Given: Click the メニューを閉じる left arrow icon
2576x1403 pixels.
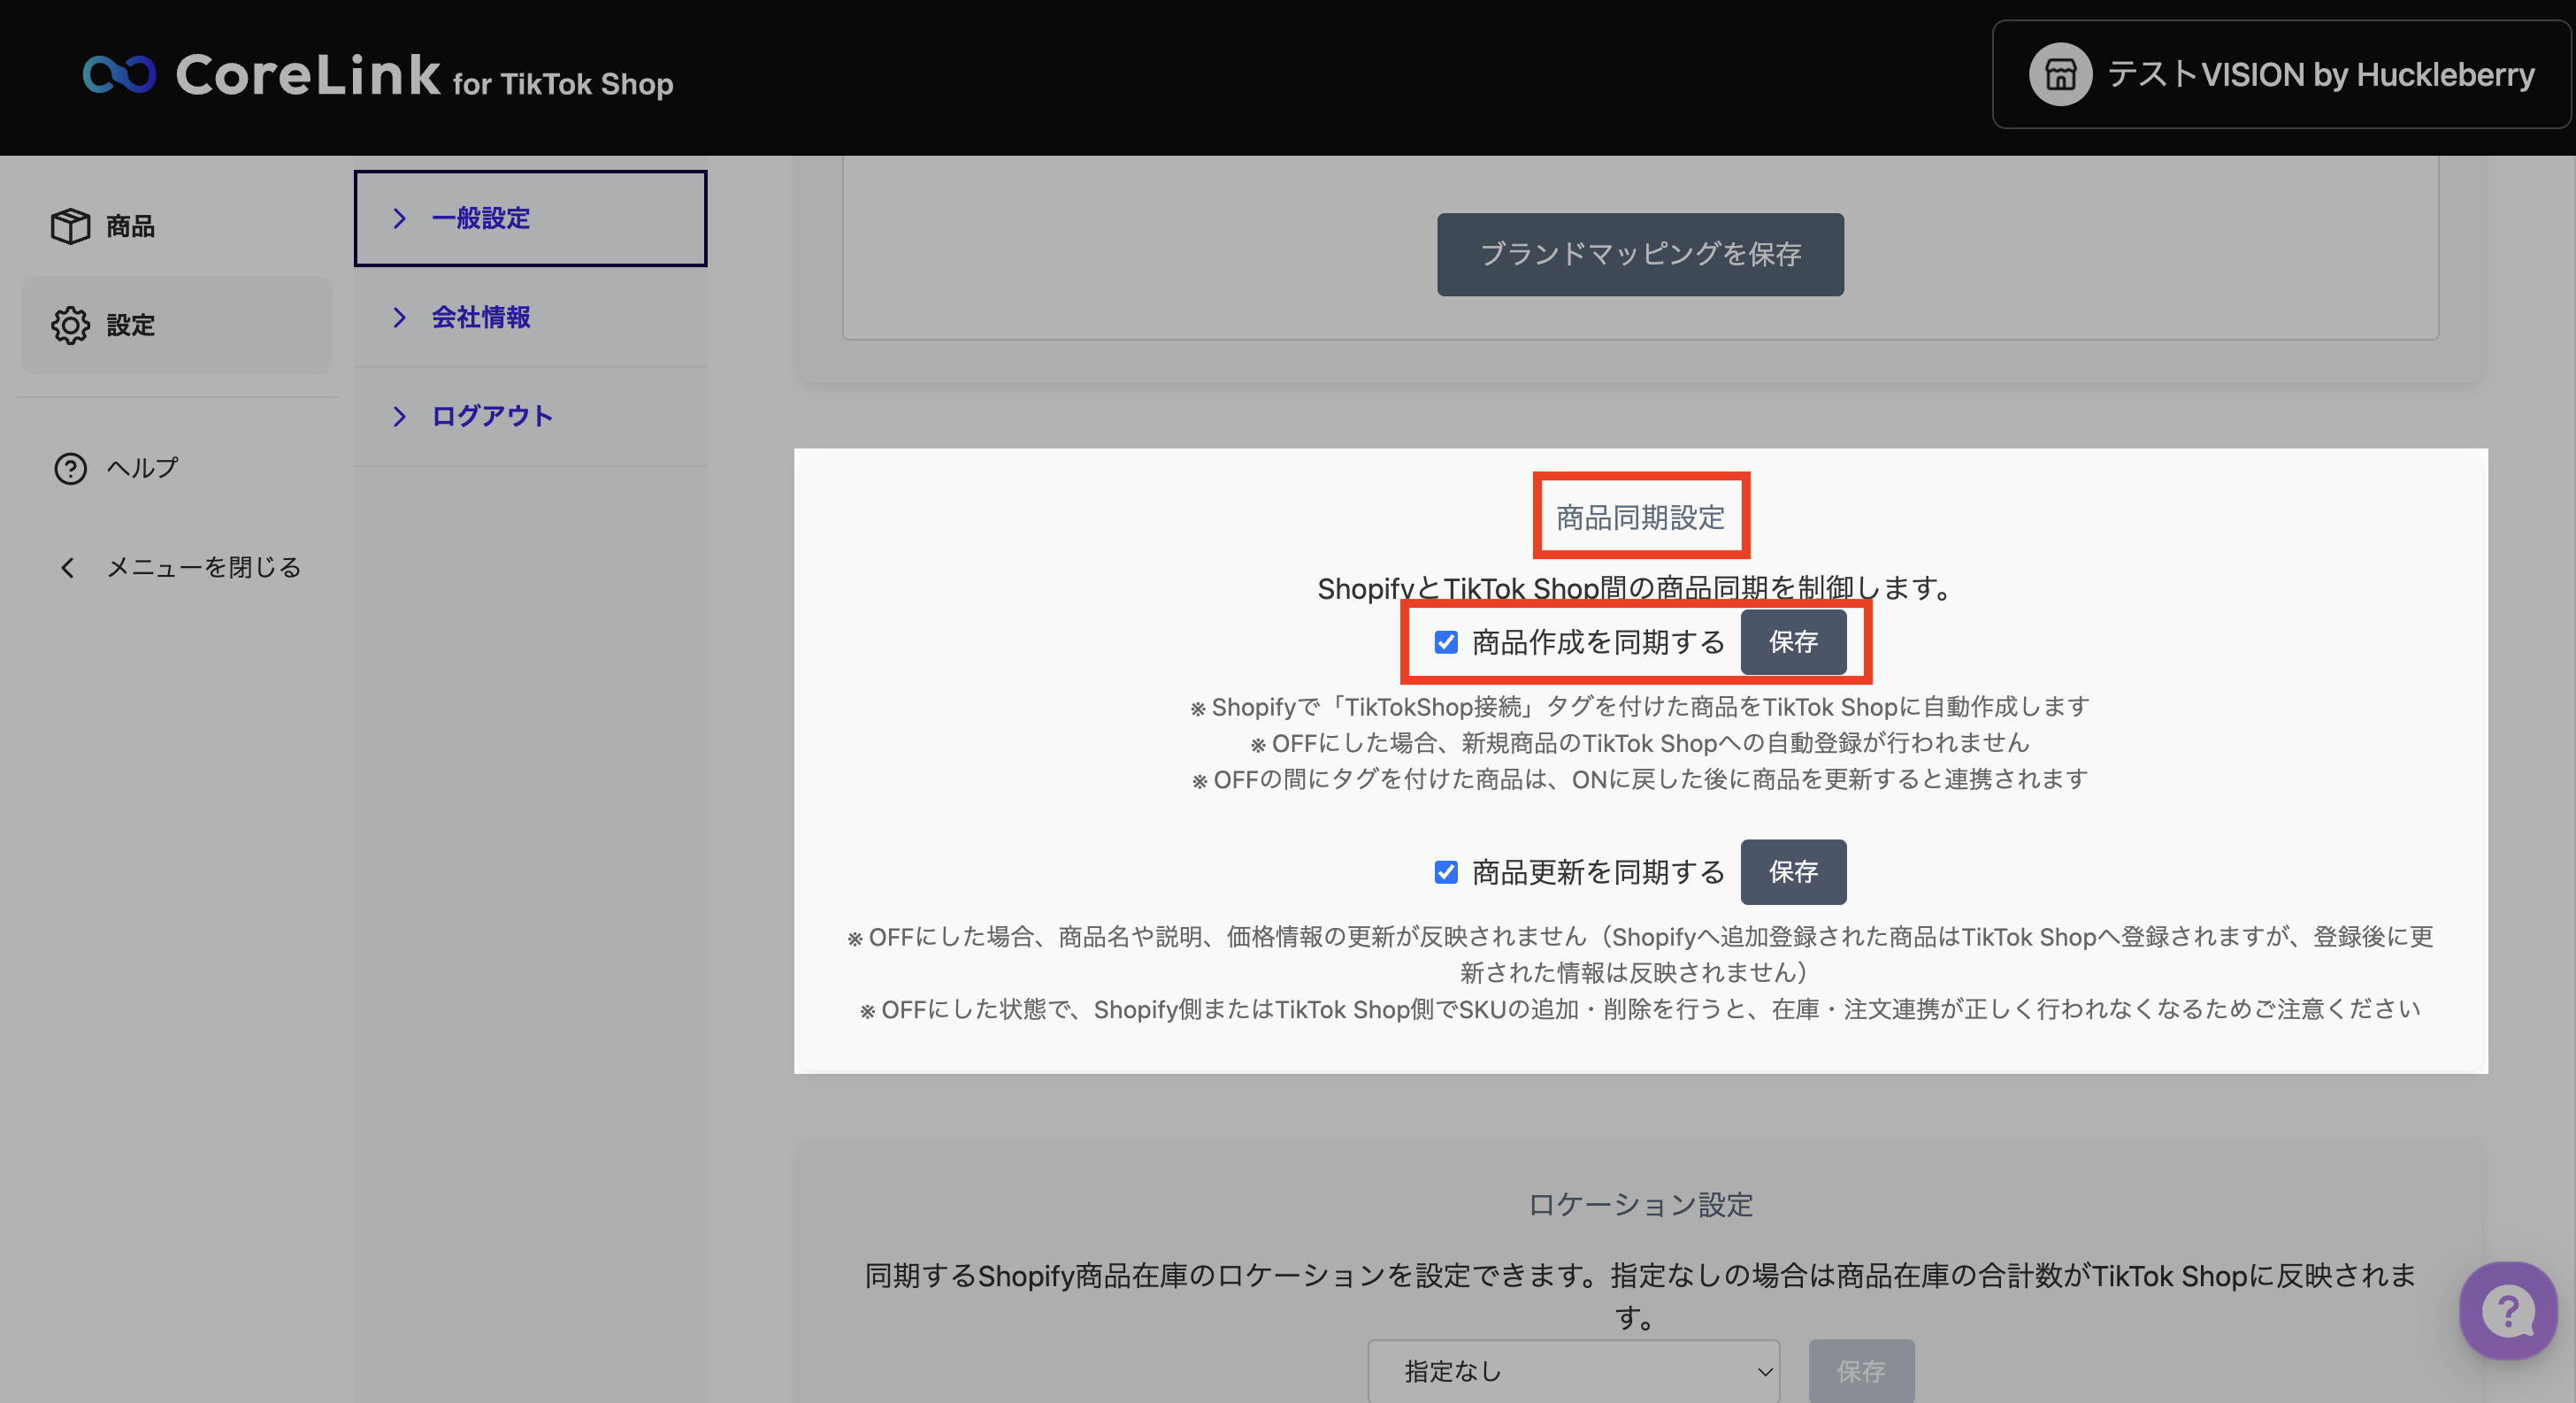Looking at the screenshot, I should 68,568.
